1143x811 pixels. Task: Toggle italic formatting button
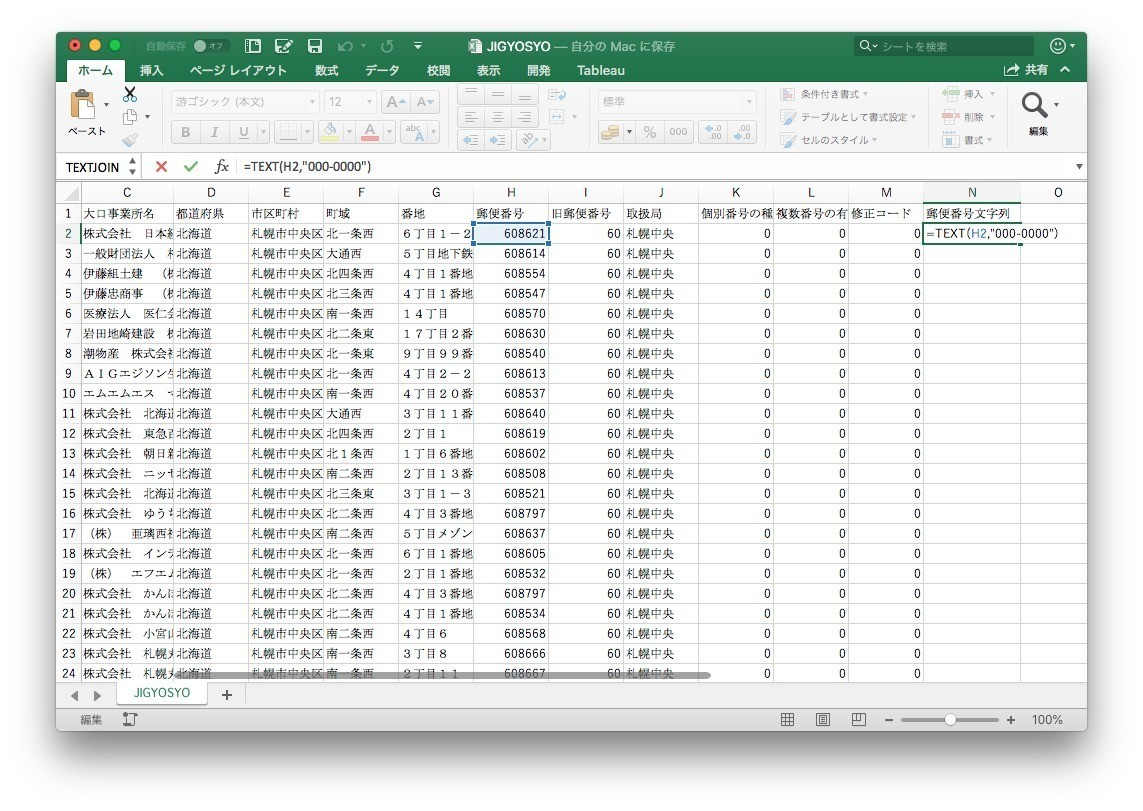214,132
